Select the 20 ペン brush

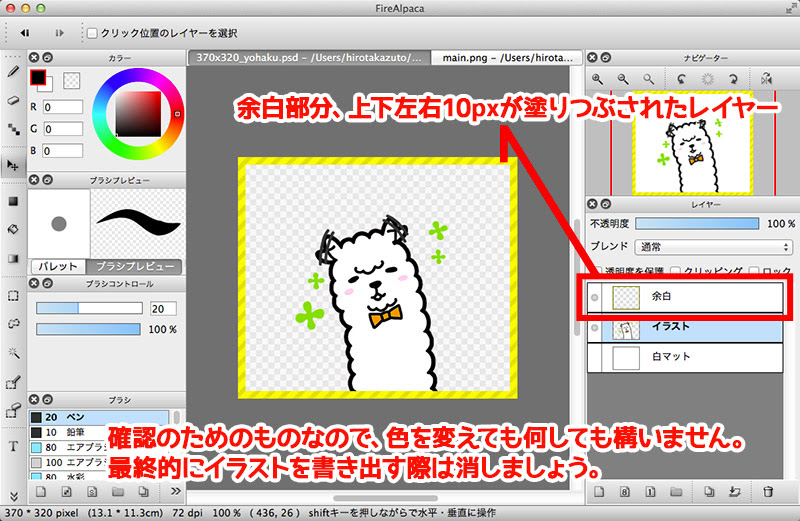tap(99, 417)
